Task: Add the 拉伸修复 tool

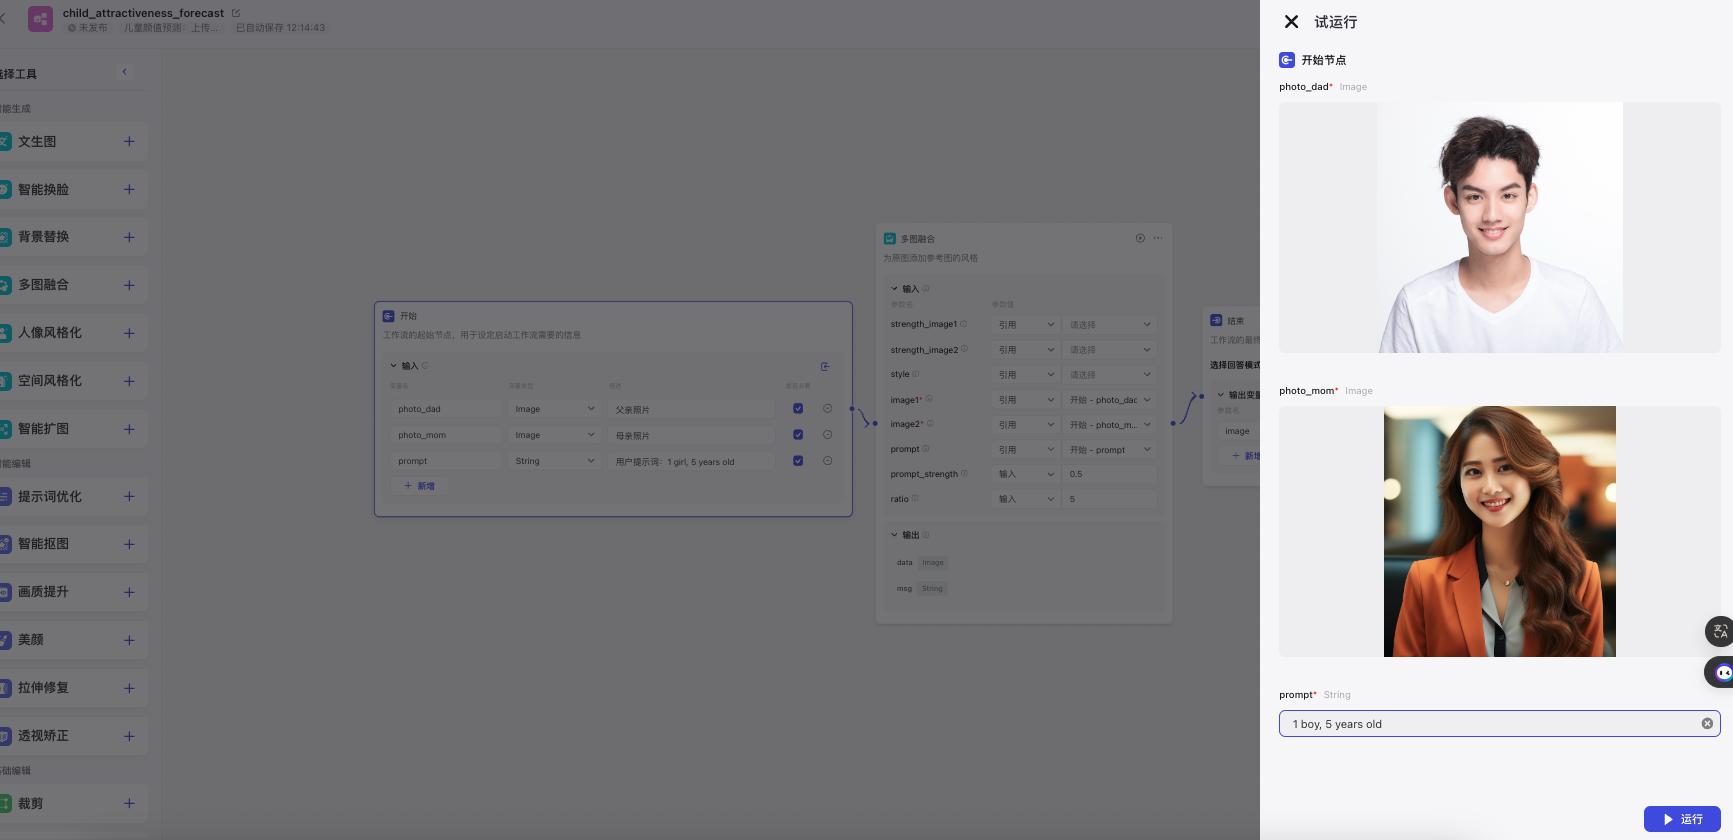Action: click(x=129, y=688)
